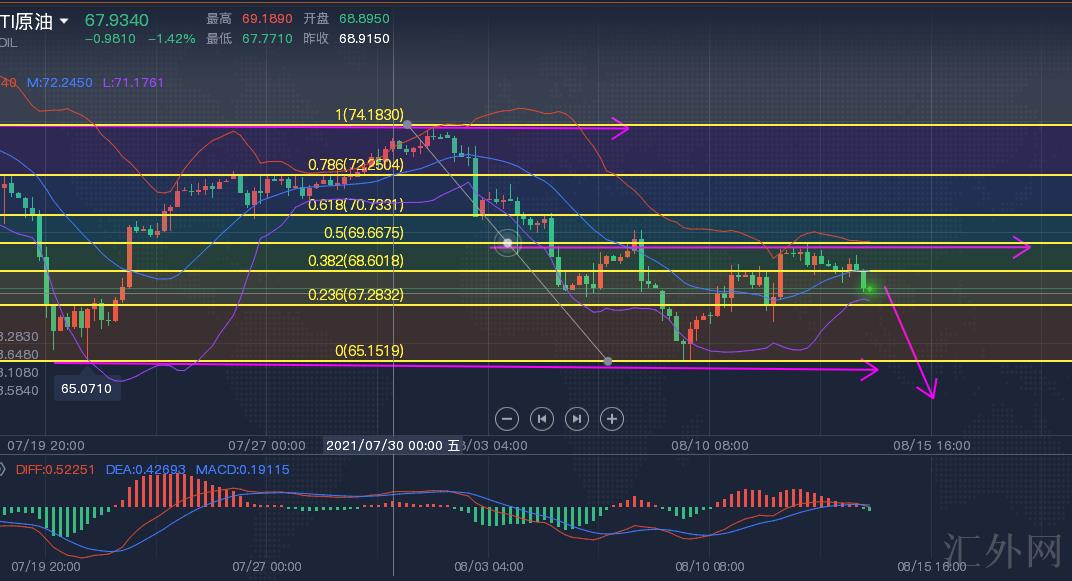Click the current price 67.9340
The image size is (1072, 581).
[x=117, y=20]
